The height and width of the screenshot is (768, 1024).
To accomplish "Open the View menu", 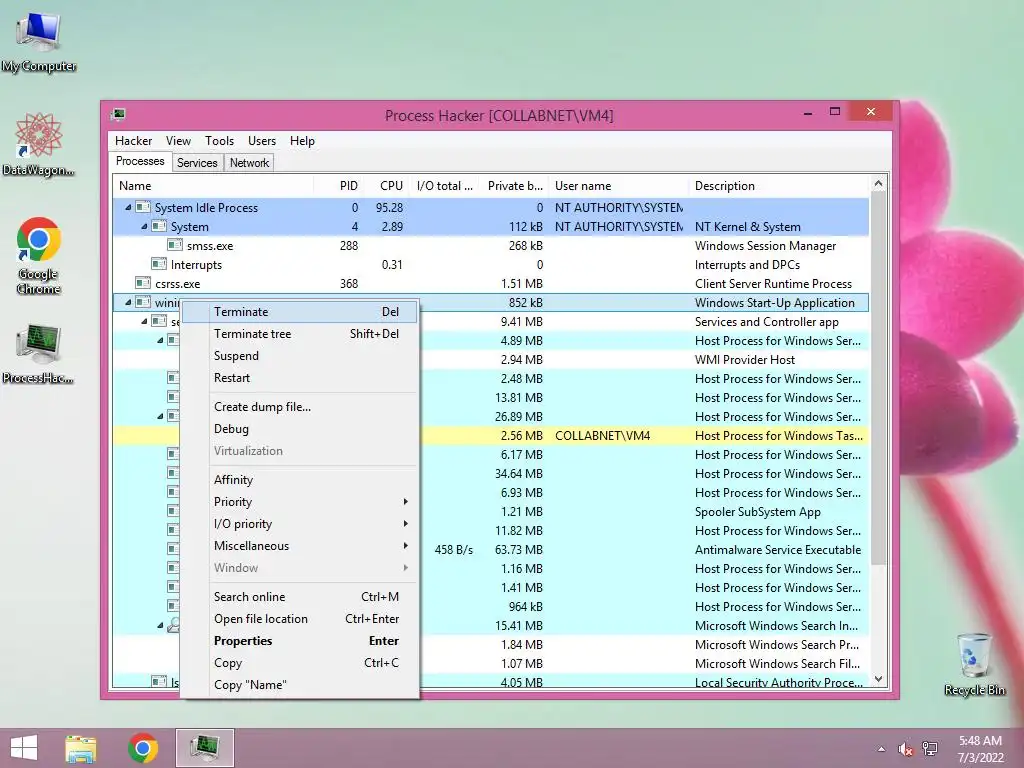I will pos(178,140).
